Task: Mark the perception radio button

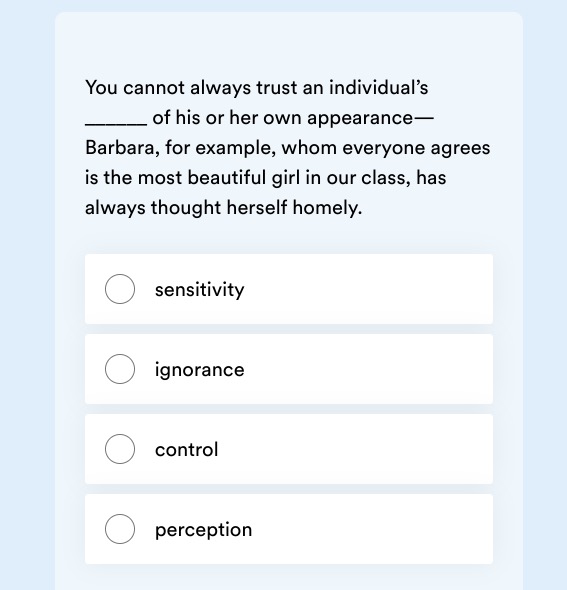Action: pyautogui.click(x=120, y=529)
